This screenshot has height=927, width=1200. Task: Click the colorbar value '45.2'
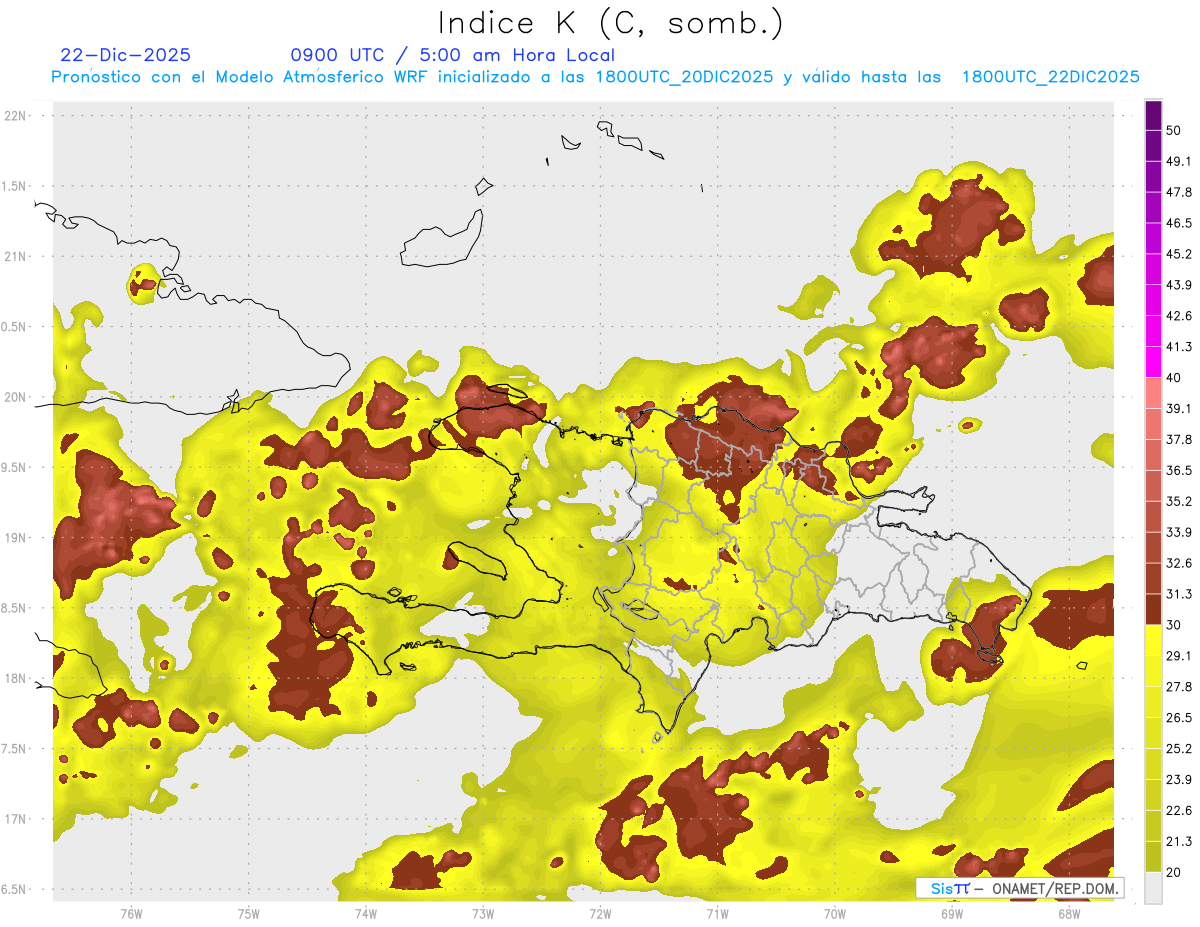(1179, 254)
